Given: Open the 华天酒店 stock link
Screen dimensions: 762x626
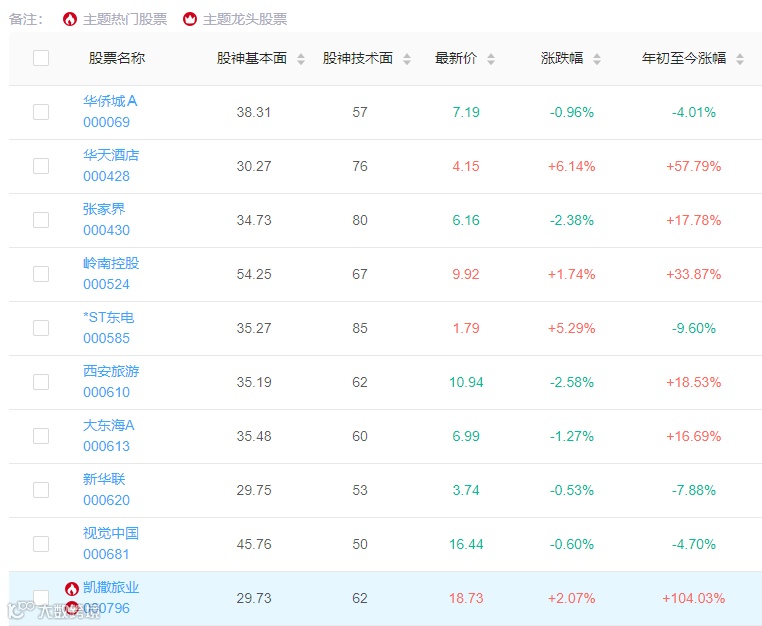Looking at the screenshot, I should tap(111, 155).
